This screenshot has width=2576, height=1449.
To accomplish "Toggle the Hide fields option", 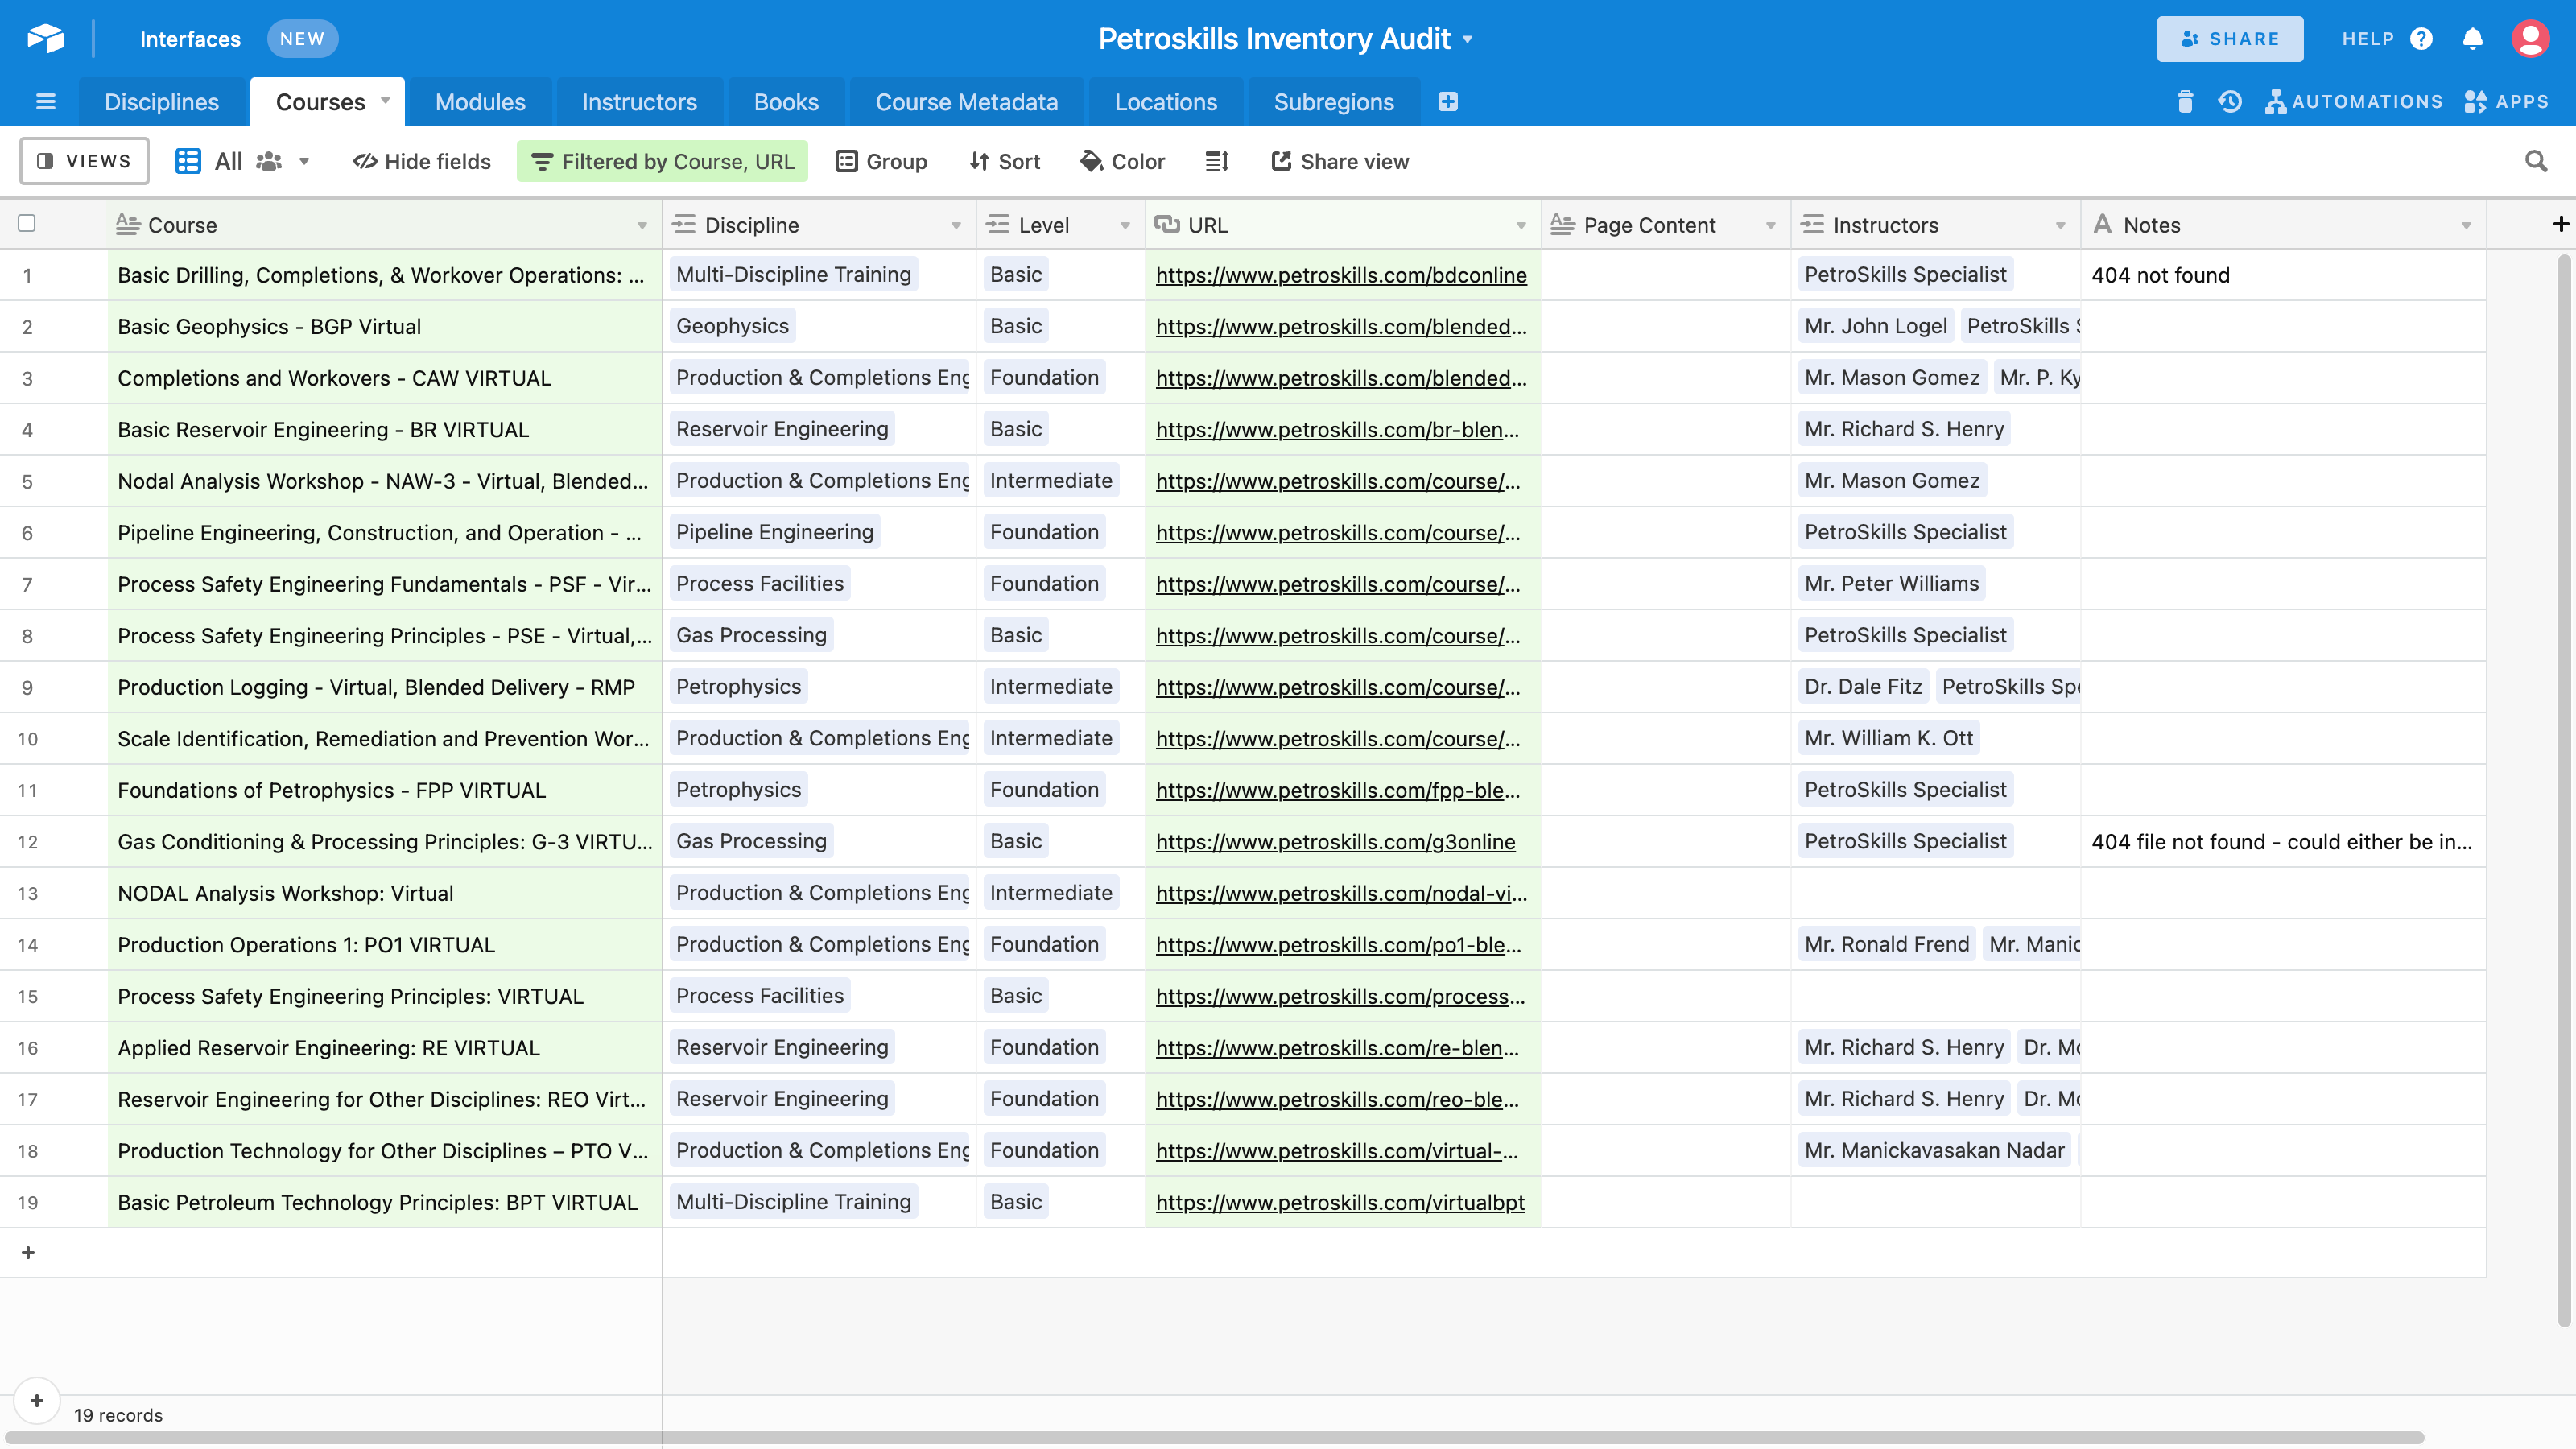I will 421,161.
